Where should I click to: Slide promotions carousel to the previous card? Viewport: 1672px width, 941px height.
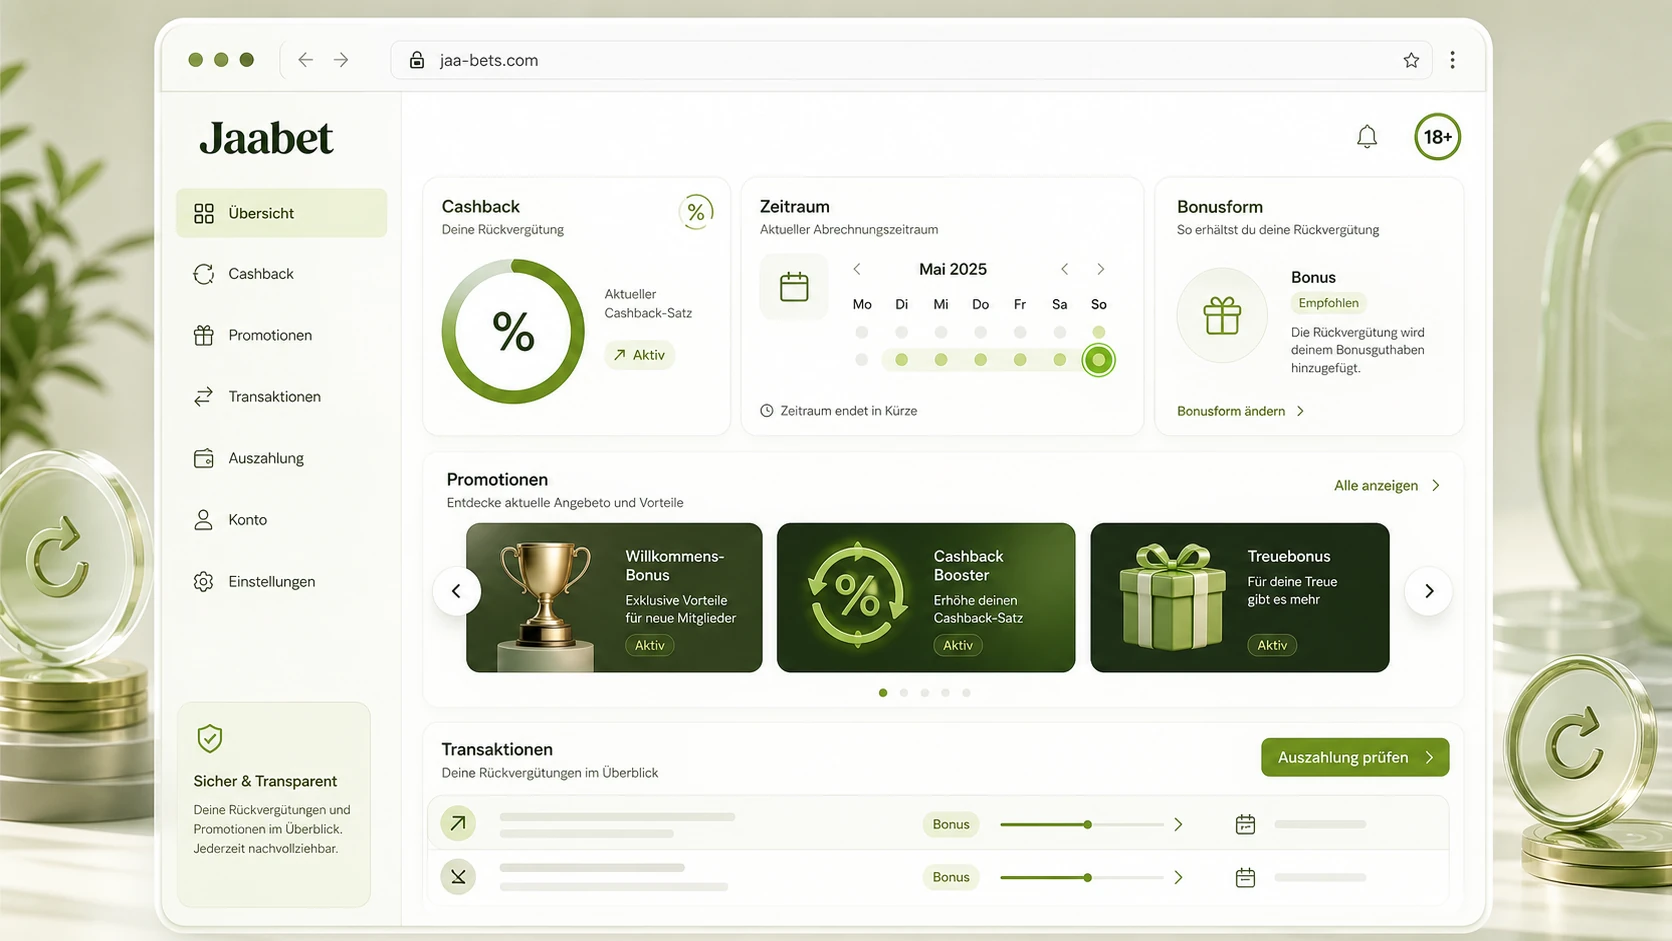(457, 591)
